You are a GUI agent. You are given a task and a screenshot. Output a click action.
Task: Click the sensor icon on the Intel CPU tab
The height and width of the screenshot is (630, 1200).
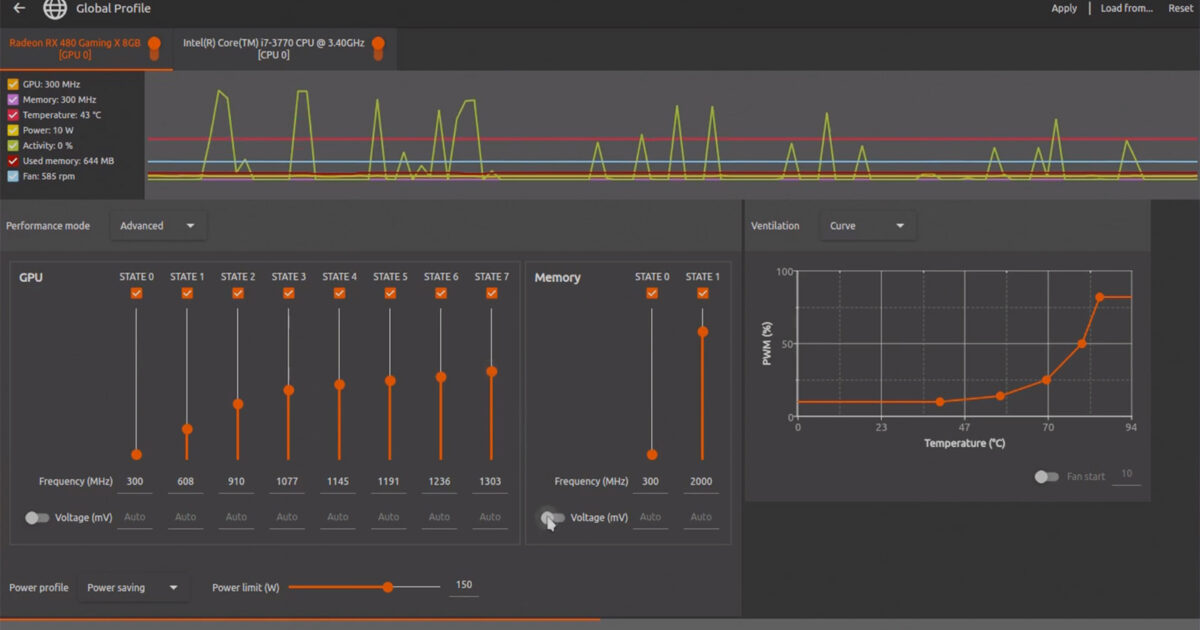[378, 47]
